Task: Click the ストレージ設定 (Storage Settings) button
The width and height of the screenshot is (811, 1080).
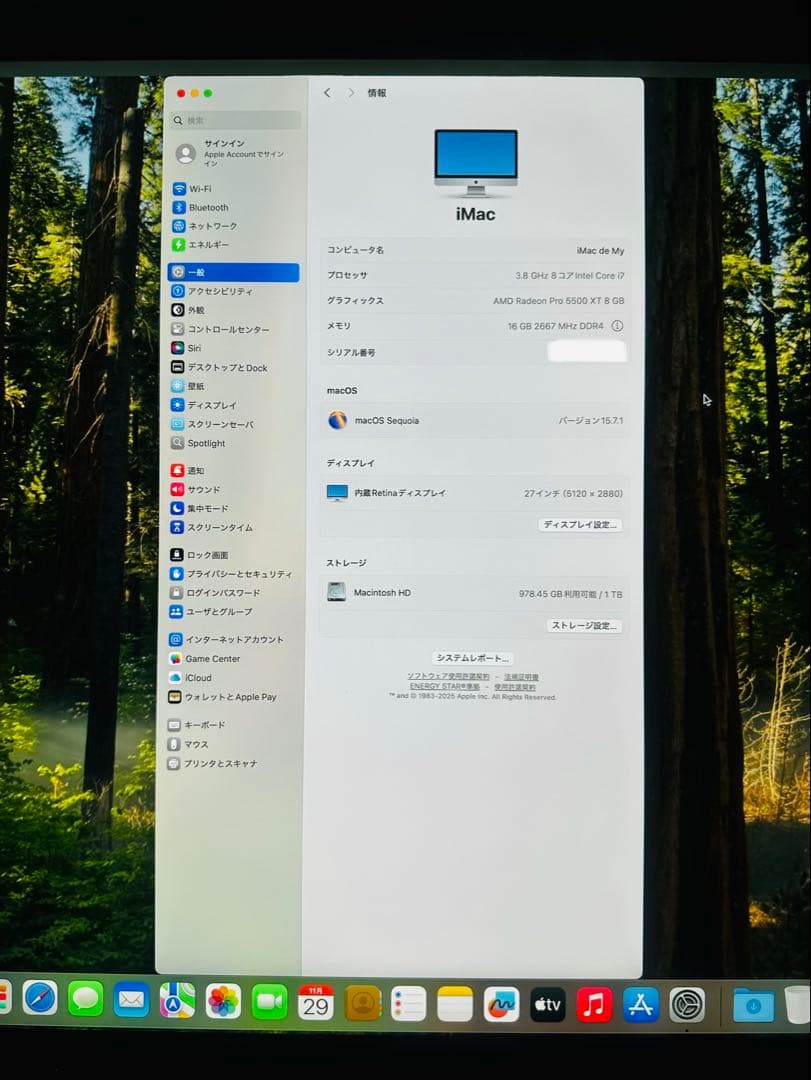Action: point(584,625)
